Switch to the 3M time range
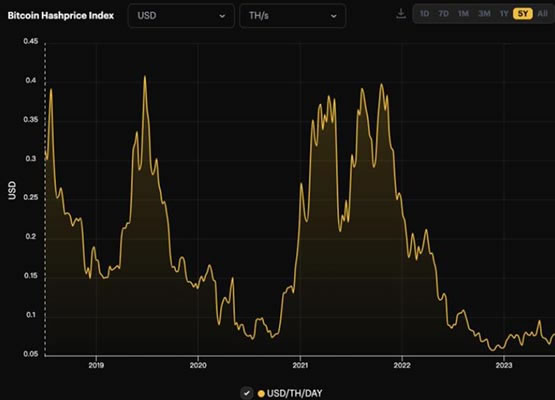 pos(484,14)
